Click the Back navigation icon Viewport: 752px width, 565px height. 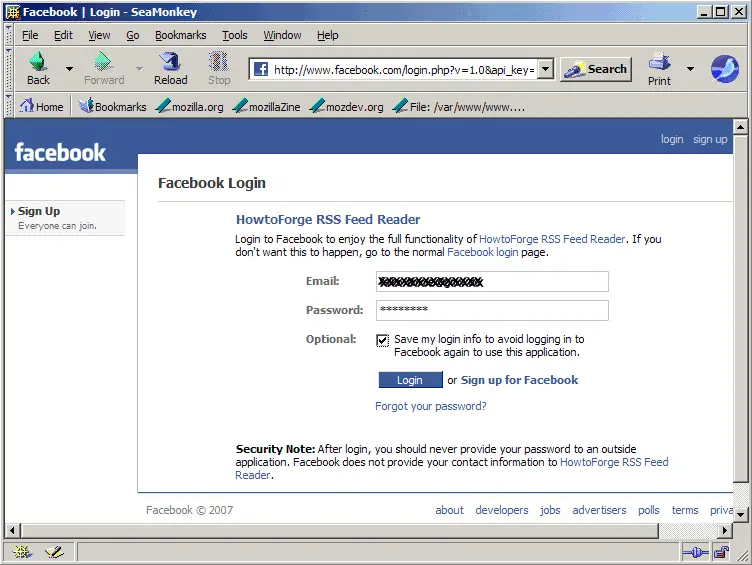38,61
